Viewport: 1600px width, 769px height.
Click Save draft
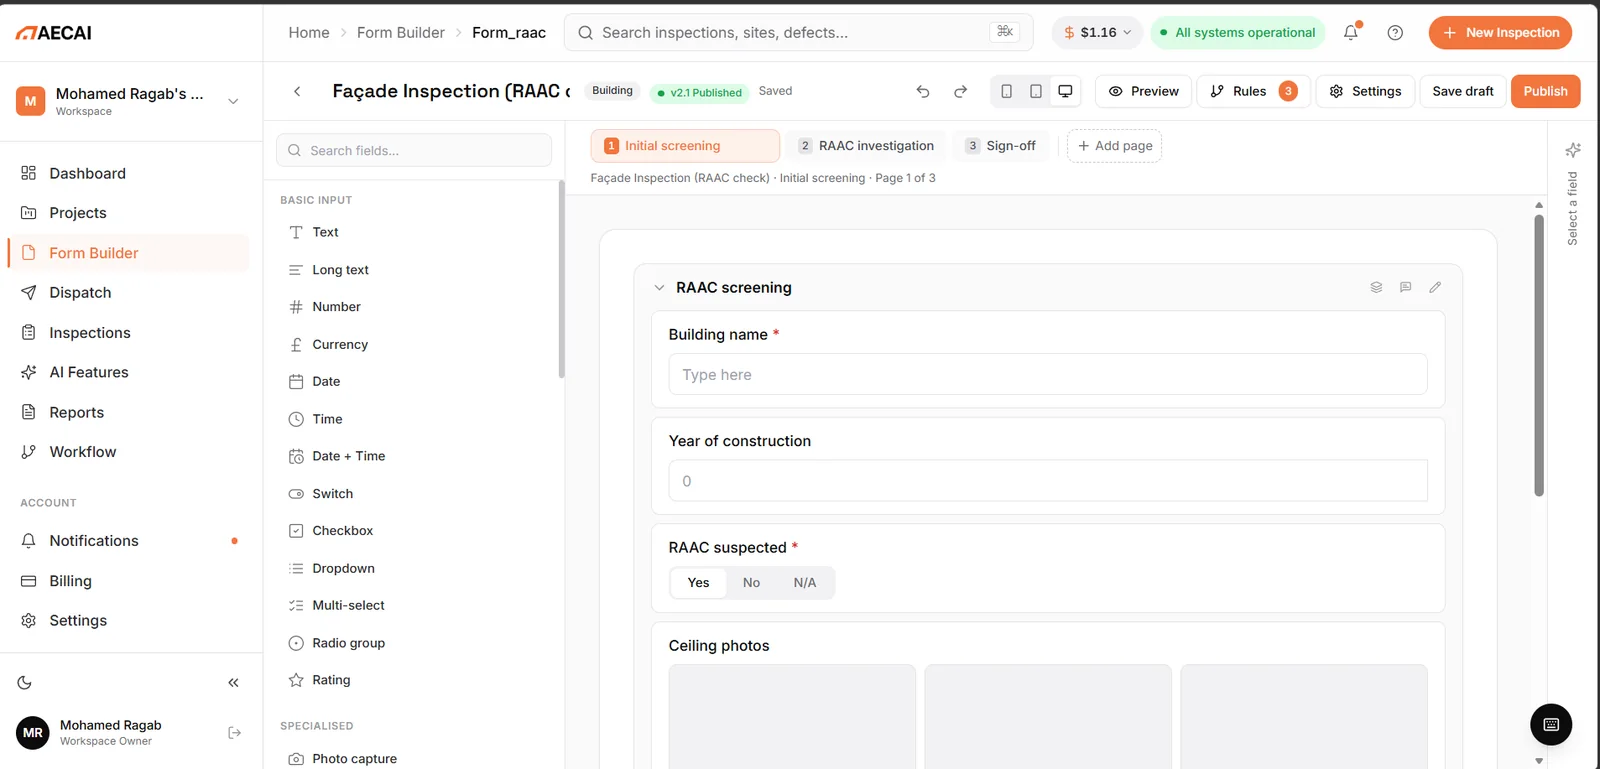(x=1463, y=91)
